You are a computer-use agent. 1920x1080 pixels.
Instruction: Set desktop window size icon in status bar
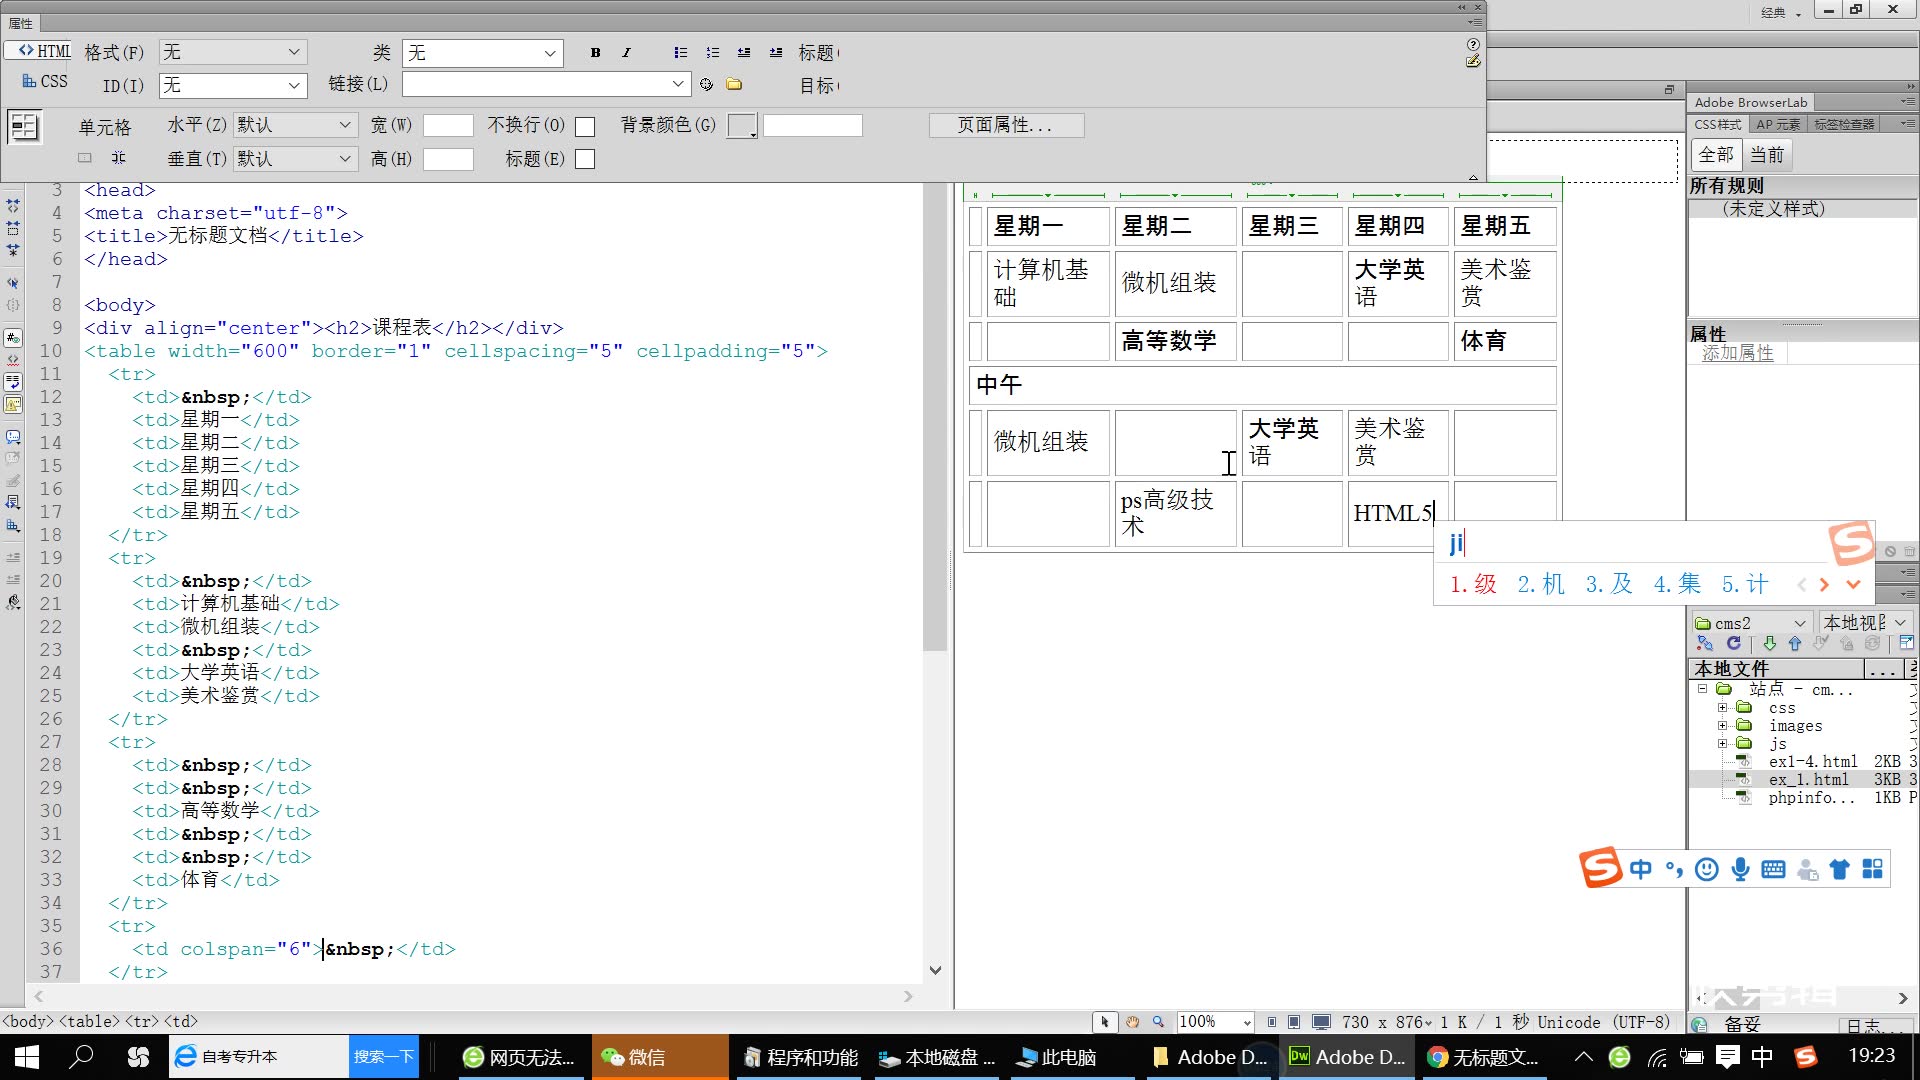point(1321,1022)
